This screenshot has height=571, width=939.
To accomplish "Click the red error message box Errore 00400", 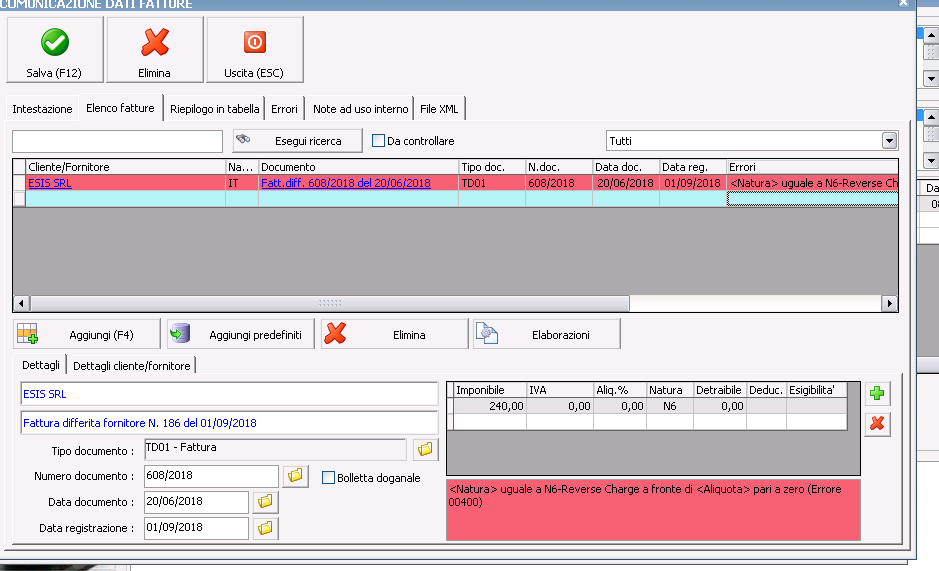I will (653, 510).
